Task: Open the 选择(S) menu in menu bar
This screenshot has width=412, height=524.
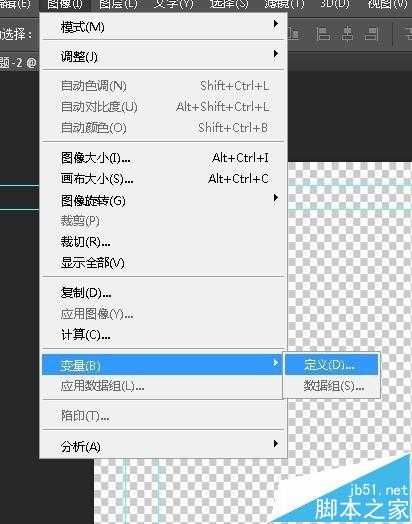Action: (229, 4)
